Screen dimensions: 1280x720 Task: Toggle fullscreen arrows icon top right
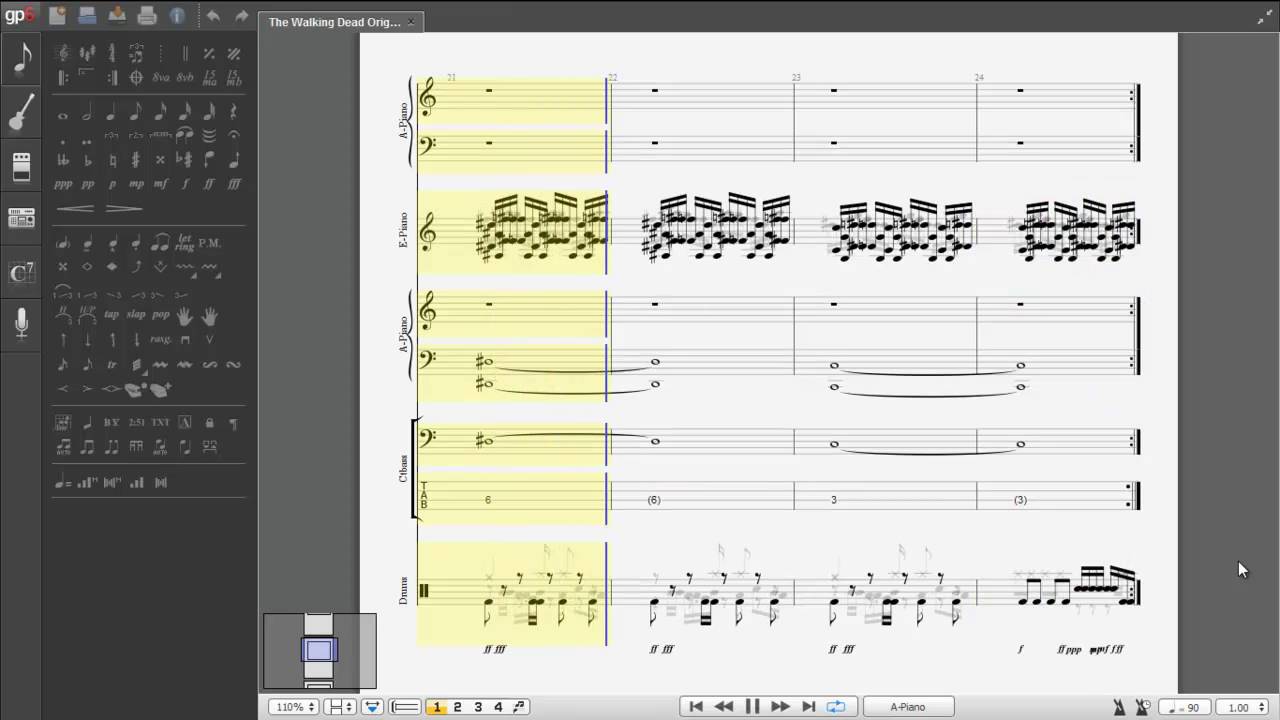1264,17
